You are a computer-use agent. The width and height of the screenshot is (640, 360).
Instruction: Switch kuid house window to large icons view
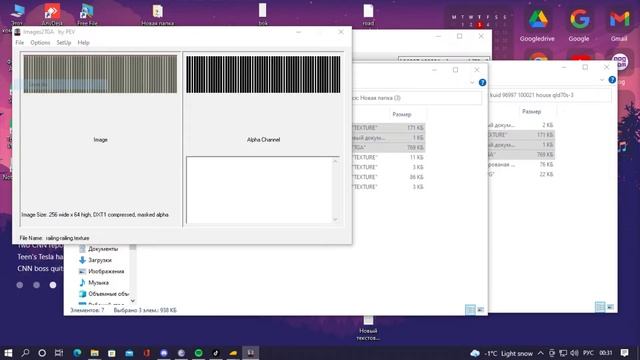[610, 307]
